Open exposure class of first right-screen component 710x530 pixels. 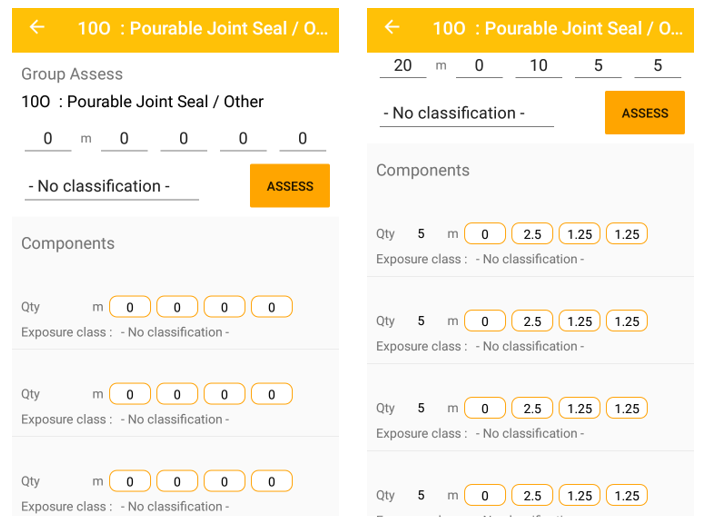(530, 259)
